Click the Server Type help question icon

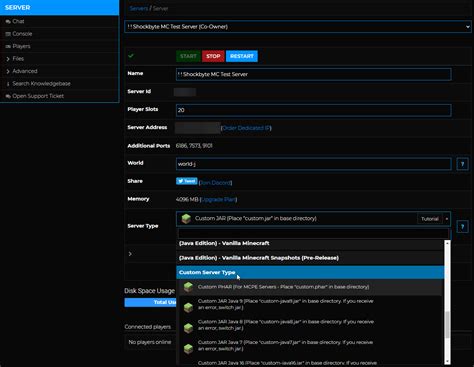[462, 227]
